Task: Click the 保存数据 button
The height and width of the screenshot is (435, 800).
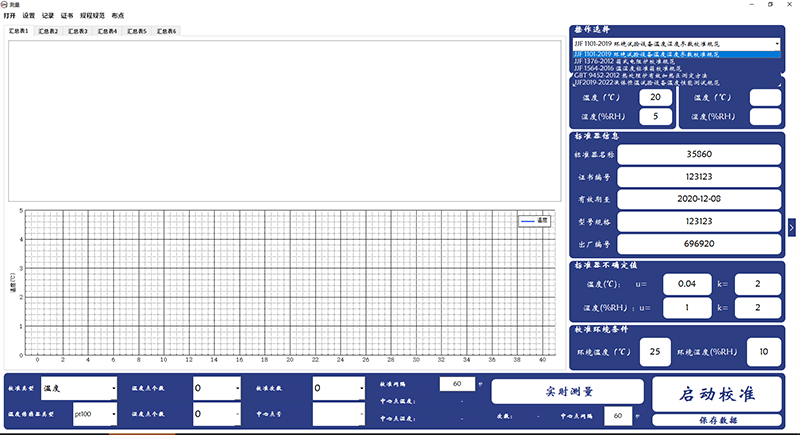Action: [x=717, y=420]
